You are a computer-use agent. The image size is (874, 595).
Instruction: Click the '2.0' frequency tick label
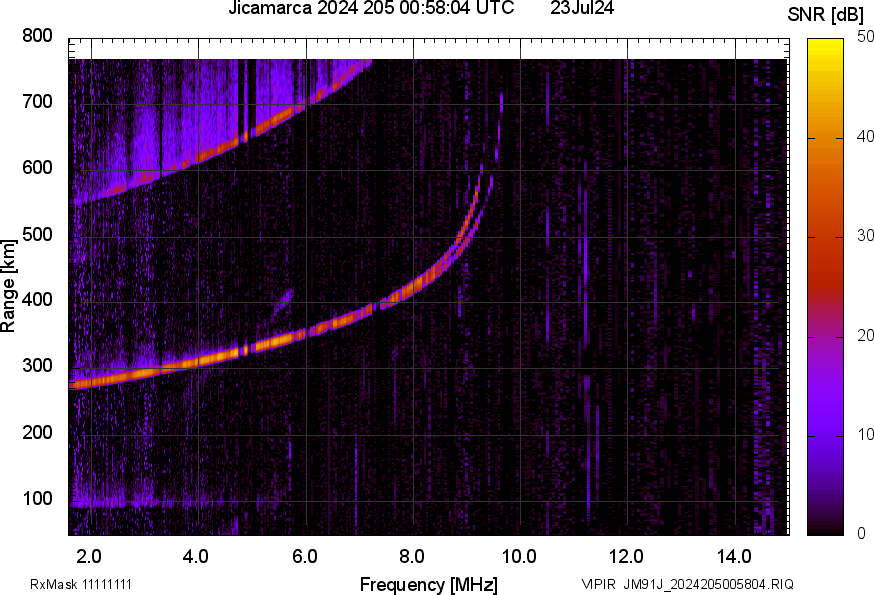point(89,557)
